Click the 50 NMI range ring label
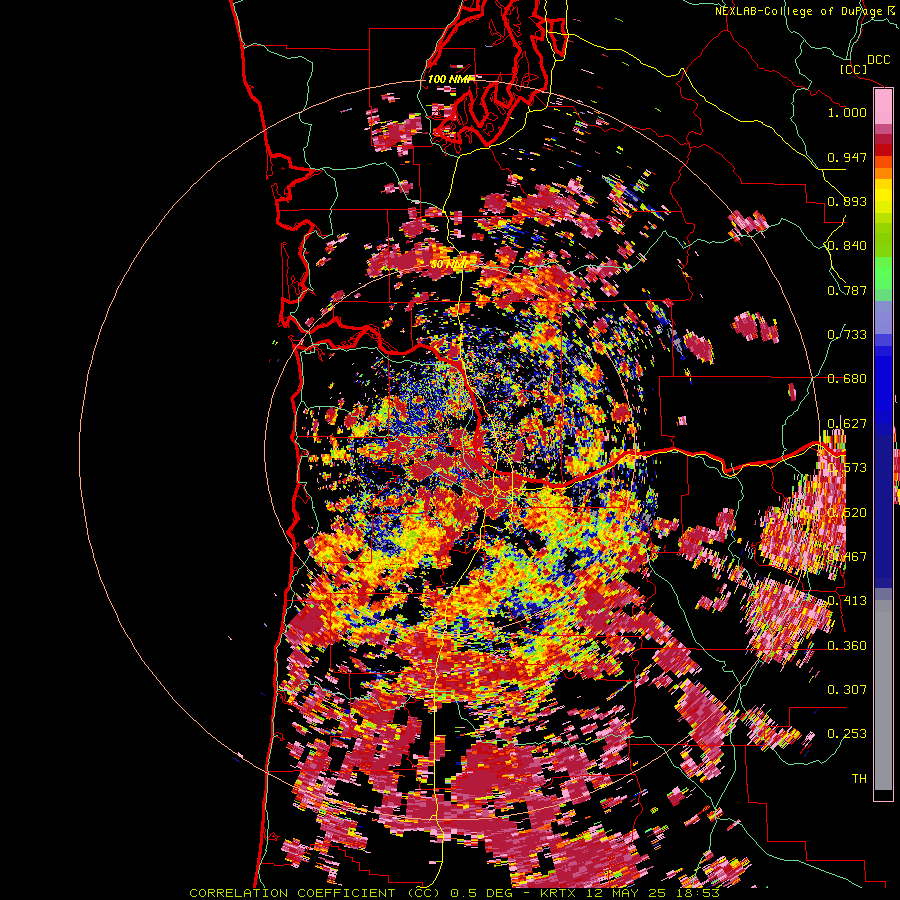The height and width of the screenshot is (900, 900). click(x=448, y=264)
